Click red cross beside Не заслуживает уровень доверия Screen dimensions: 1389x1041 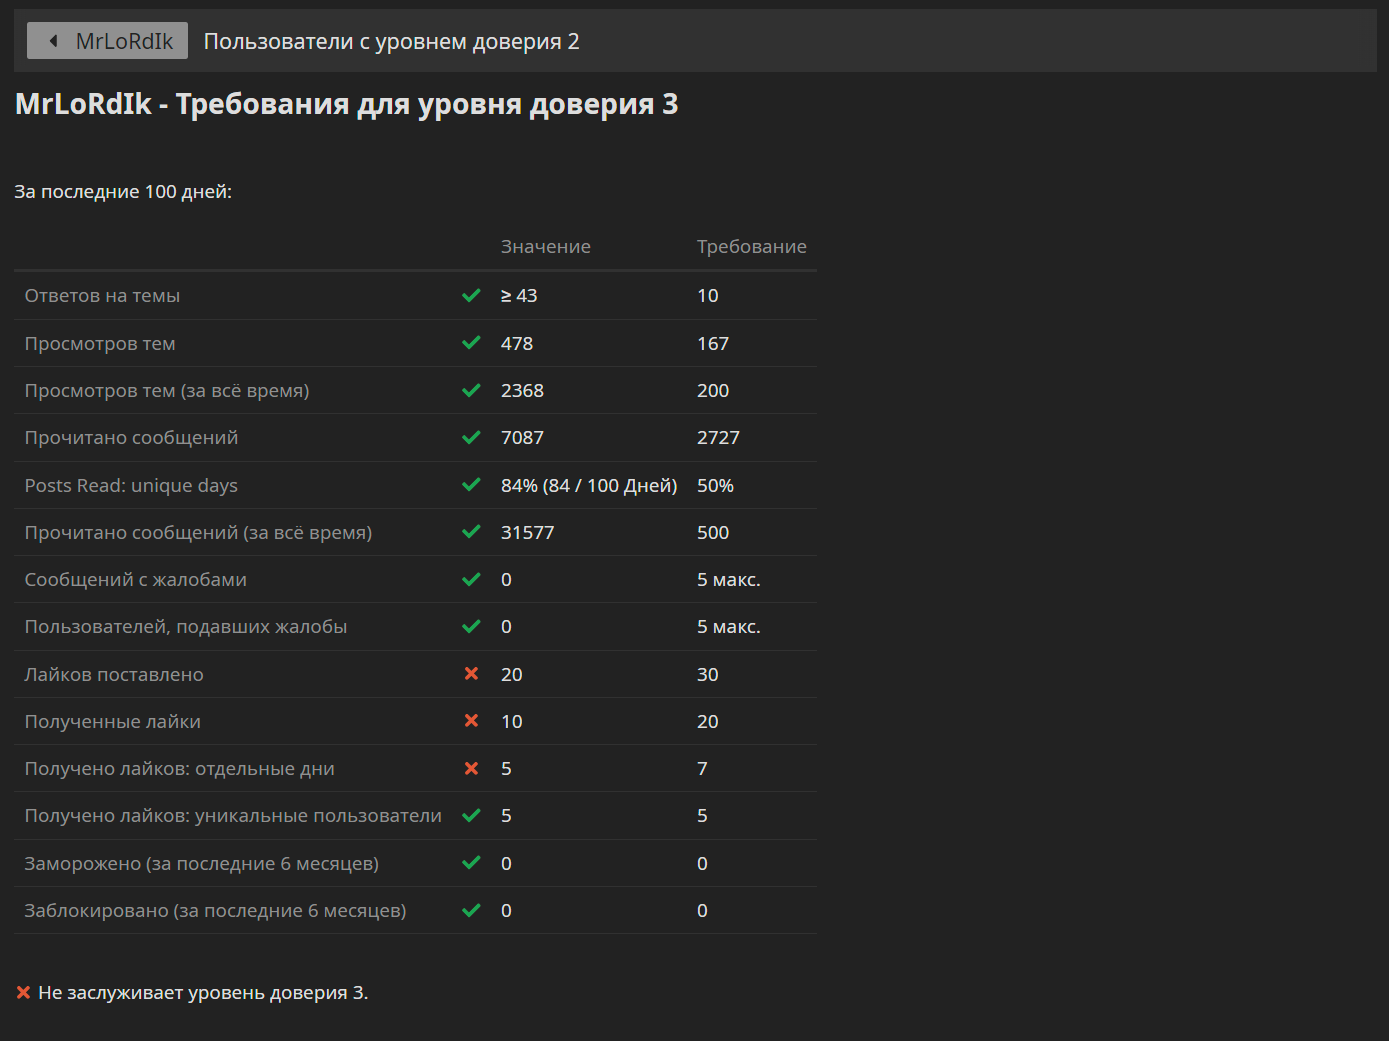[23, 993]
